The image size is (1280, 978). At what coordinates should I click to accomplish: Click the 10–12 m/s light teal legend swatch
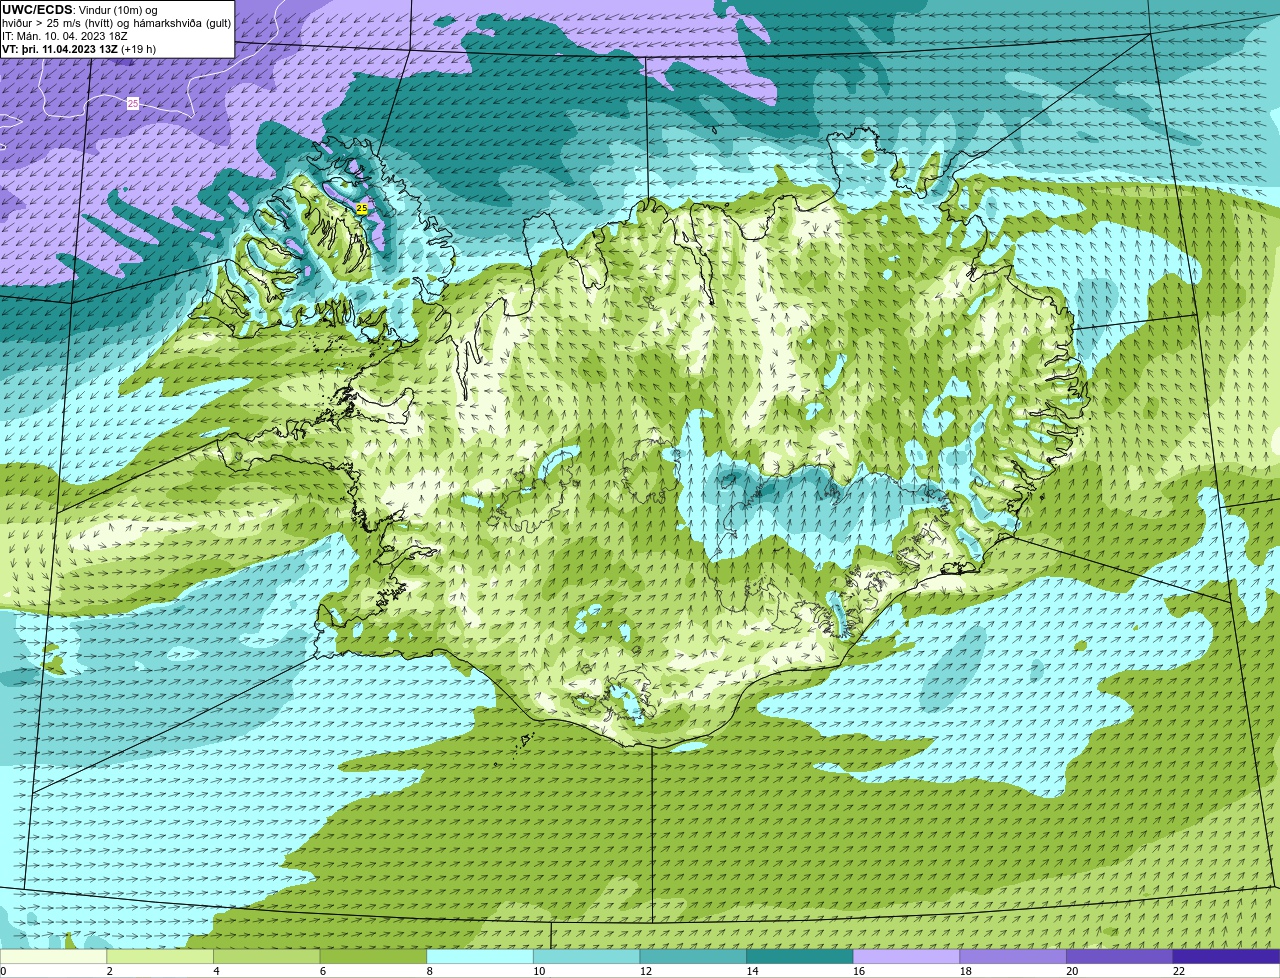[587, 957]
